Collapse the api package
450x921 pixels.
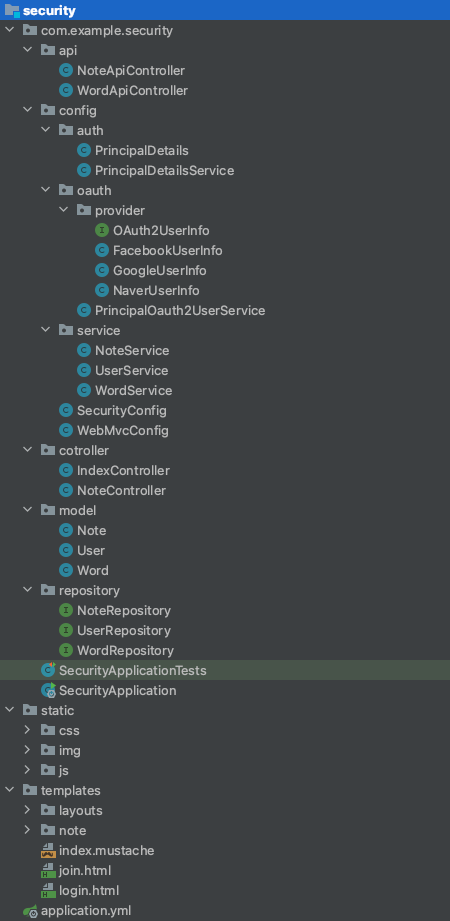tap(28, 51)
